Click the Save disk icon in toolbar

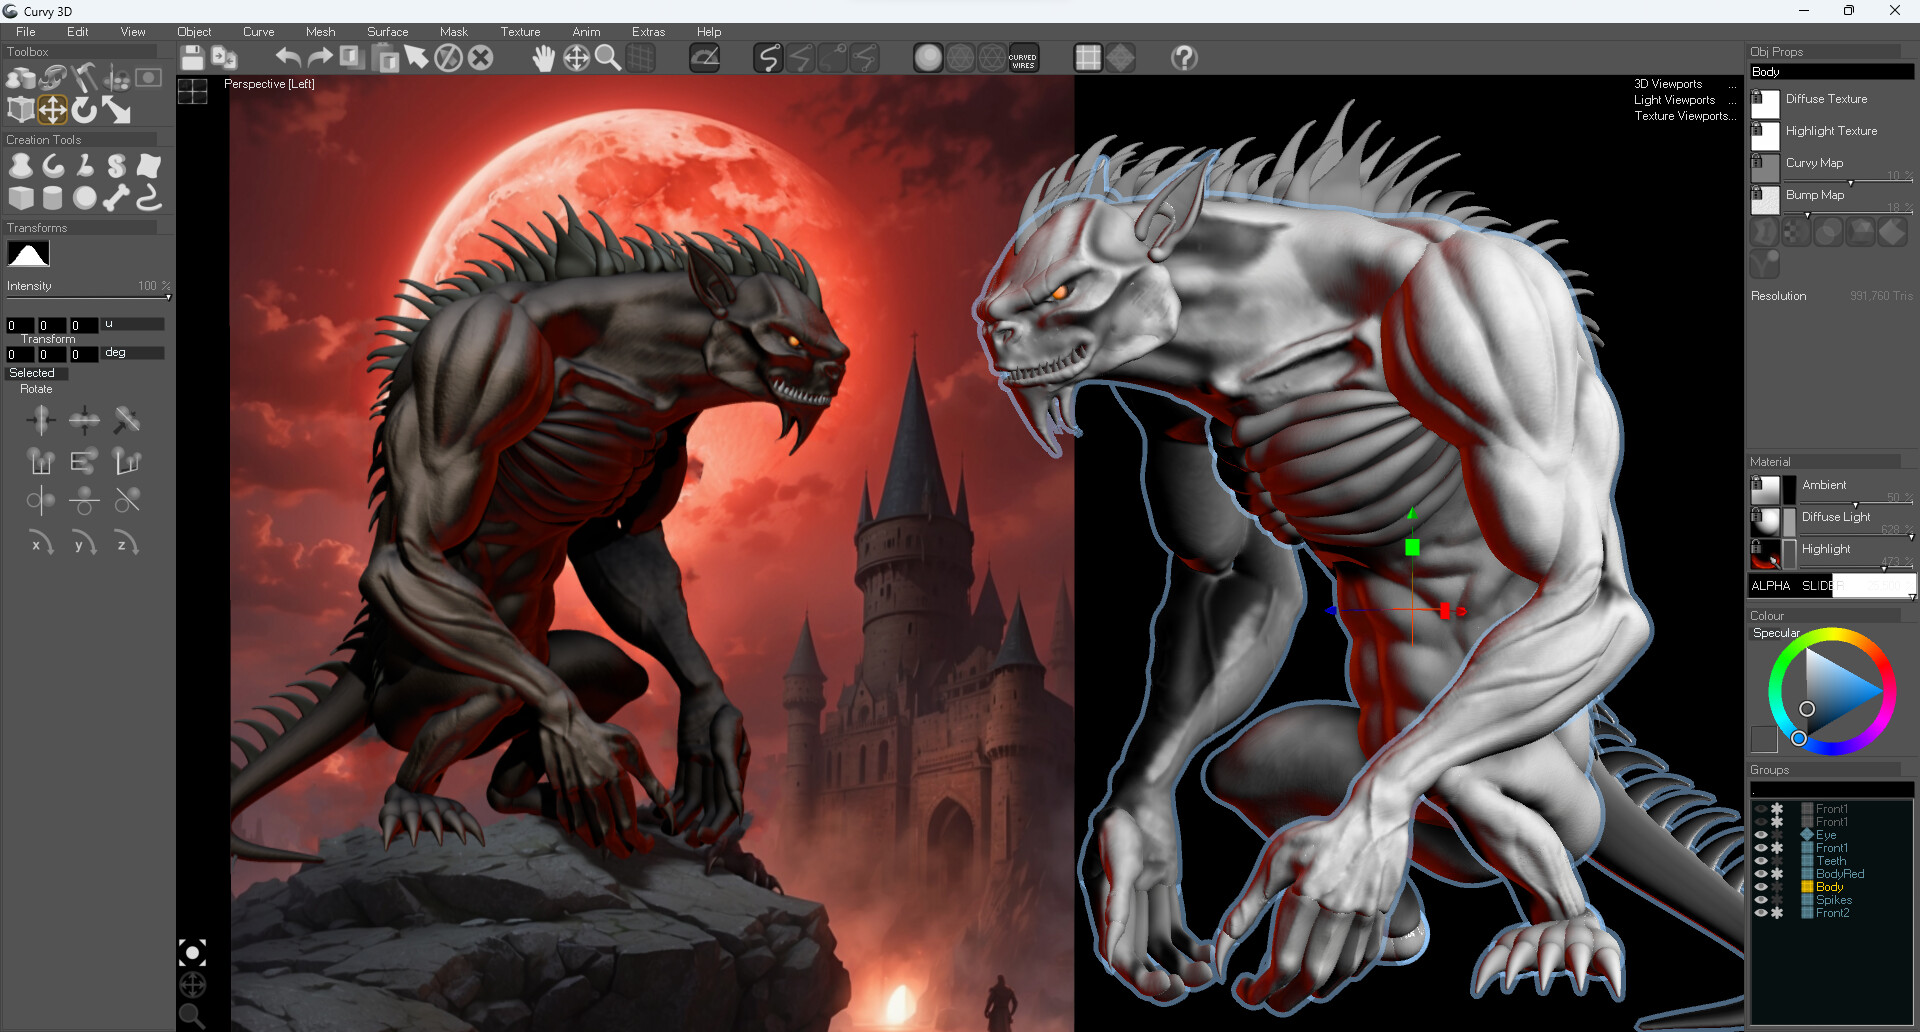point(192,58)
